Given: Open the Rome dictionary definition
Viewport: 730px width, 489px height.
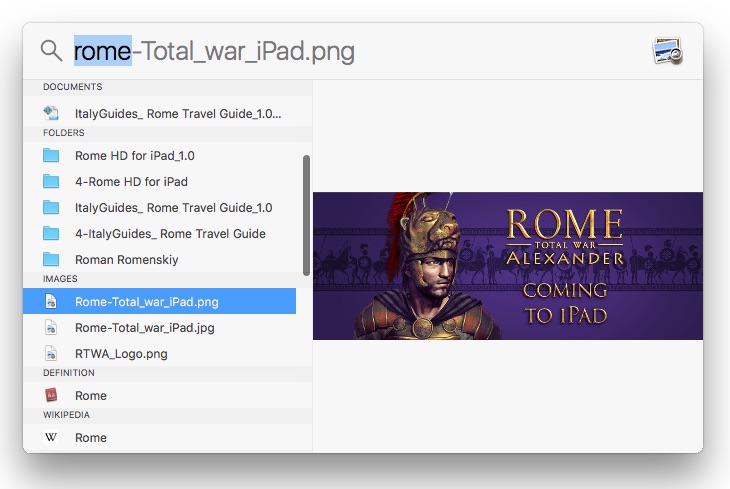Looking at the screenshot, I should pos(91,396).
